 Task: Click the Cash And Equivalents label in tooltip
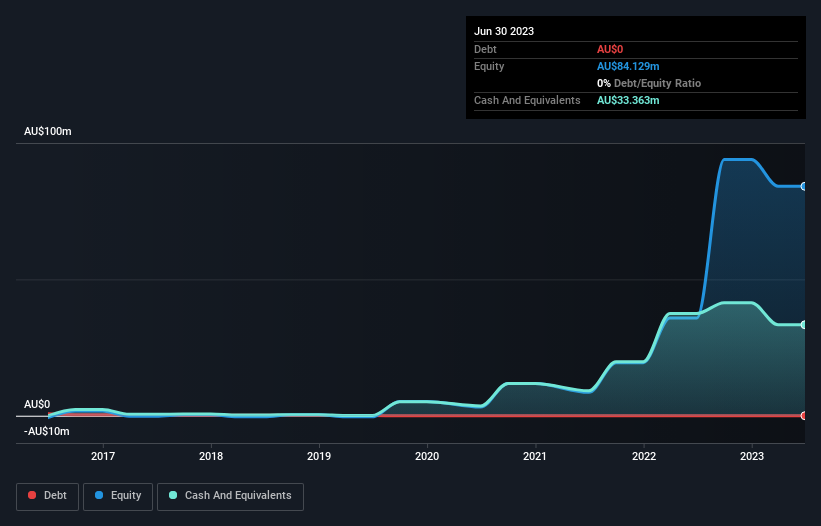click(527, 100)
